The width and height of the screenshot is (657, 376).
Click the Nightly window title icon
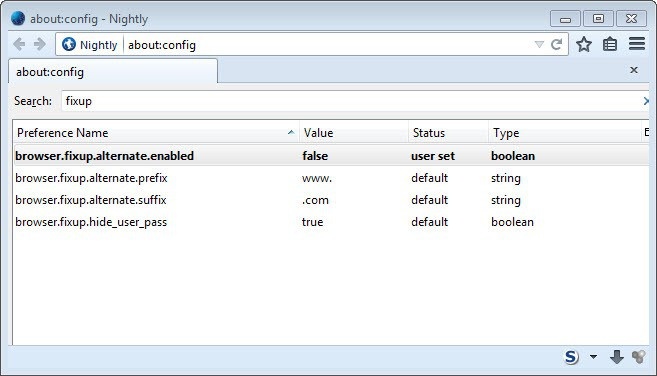[x=18, y=18]
